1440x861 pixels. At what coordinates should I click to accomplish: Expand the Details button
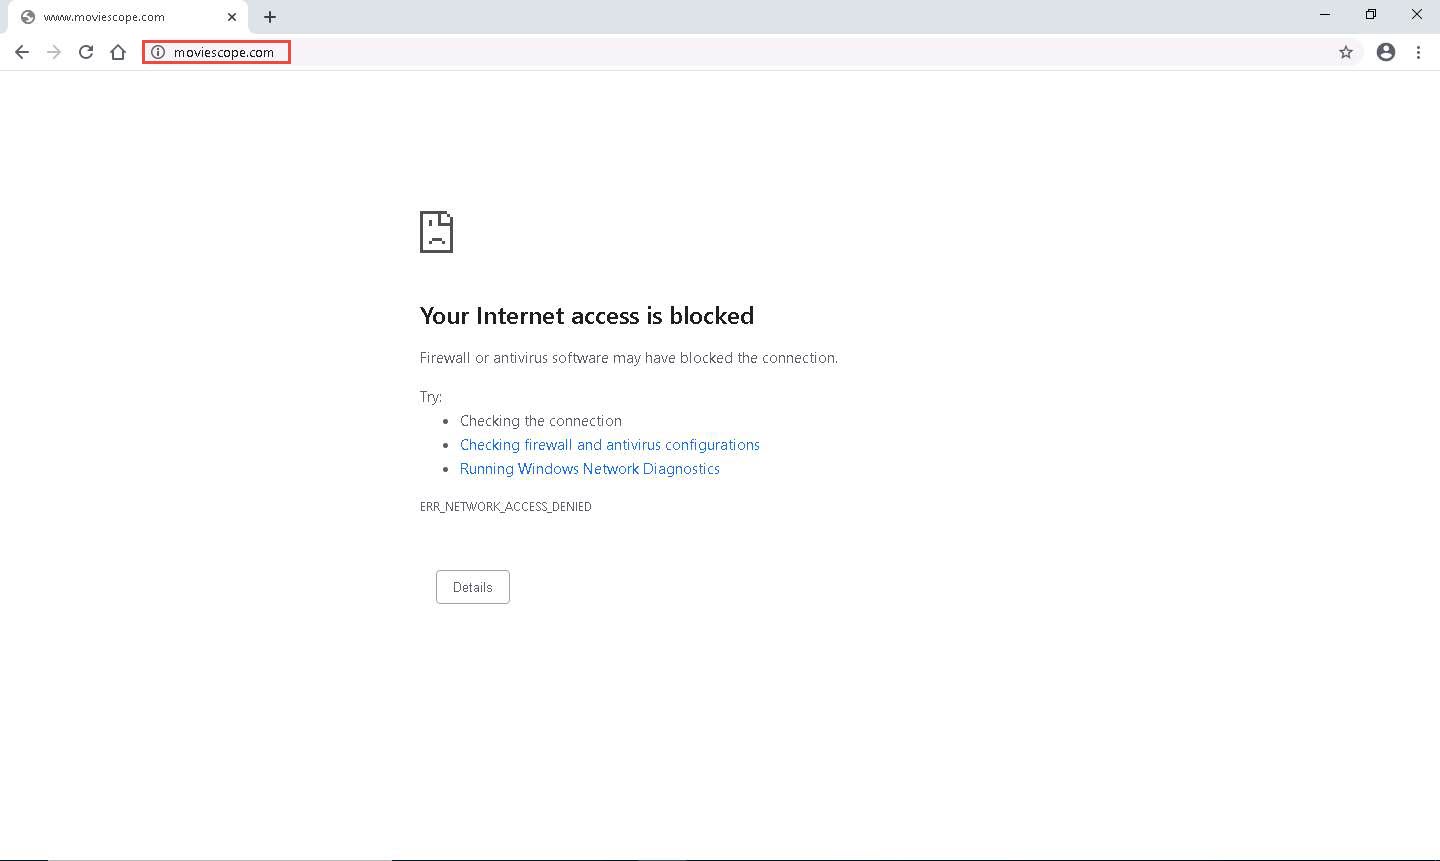(473, 587)
